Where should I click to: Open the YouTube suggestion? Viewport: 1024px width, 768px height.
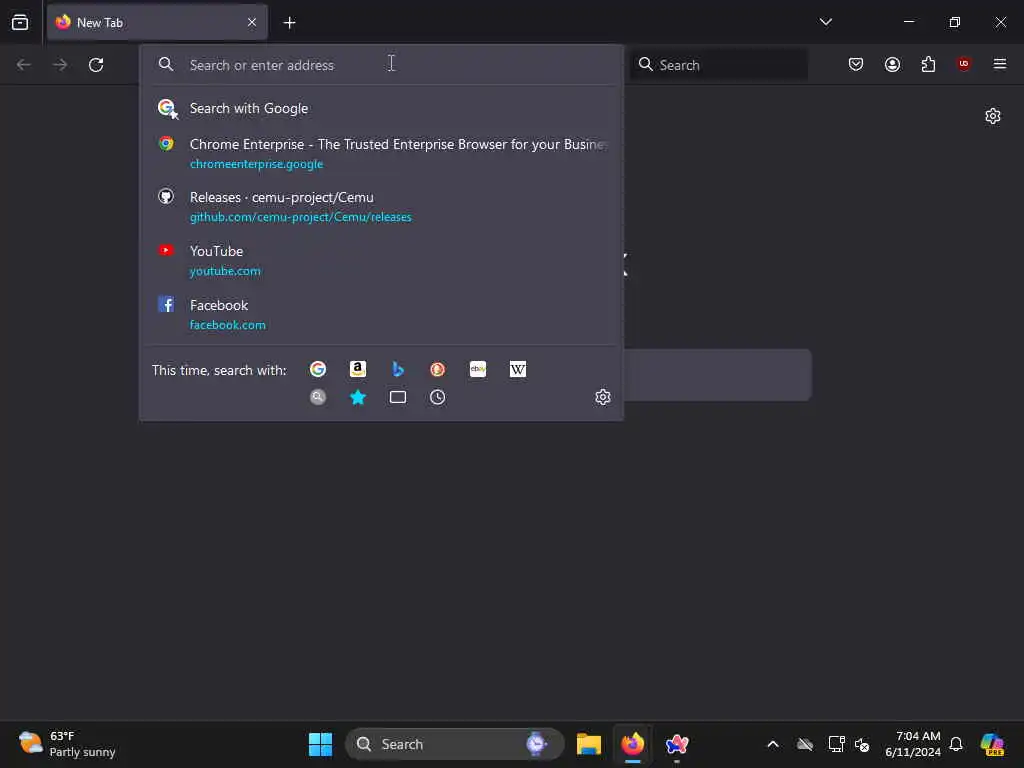click(381, 260)
